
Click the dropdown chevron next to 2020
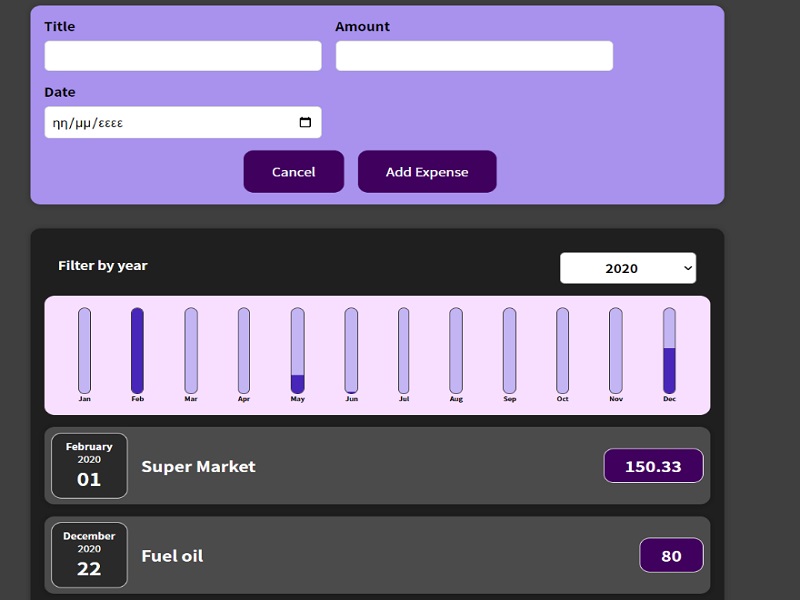point(686,268)
